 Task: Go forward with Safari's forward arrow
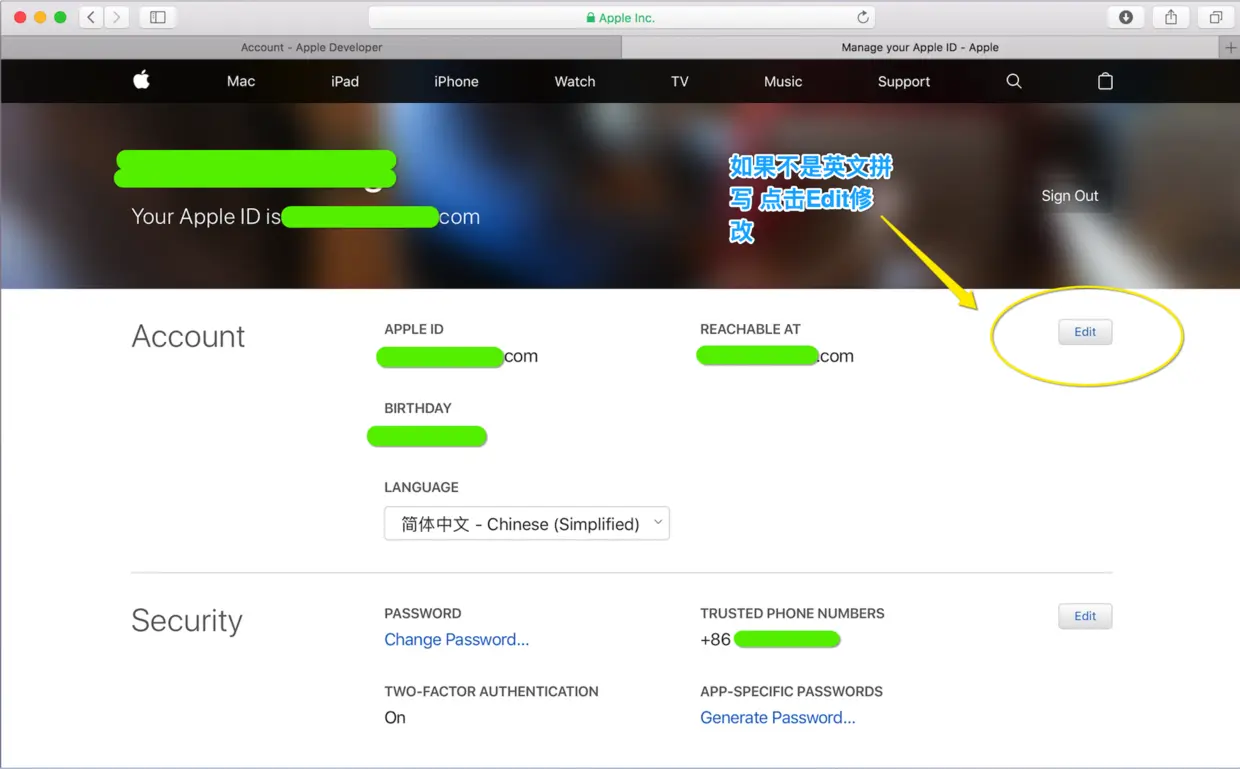[x=117, y=17]
